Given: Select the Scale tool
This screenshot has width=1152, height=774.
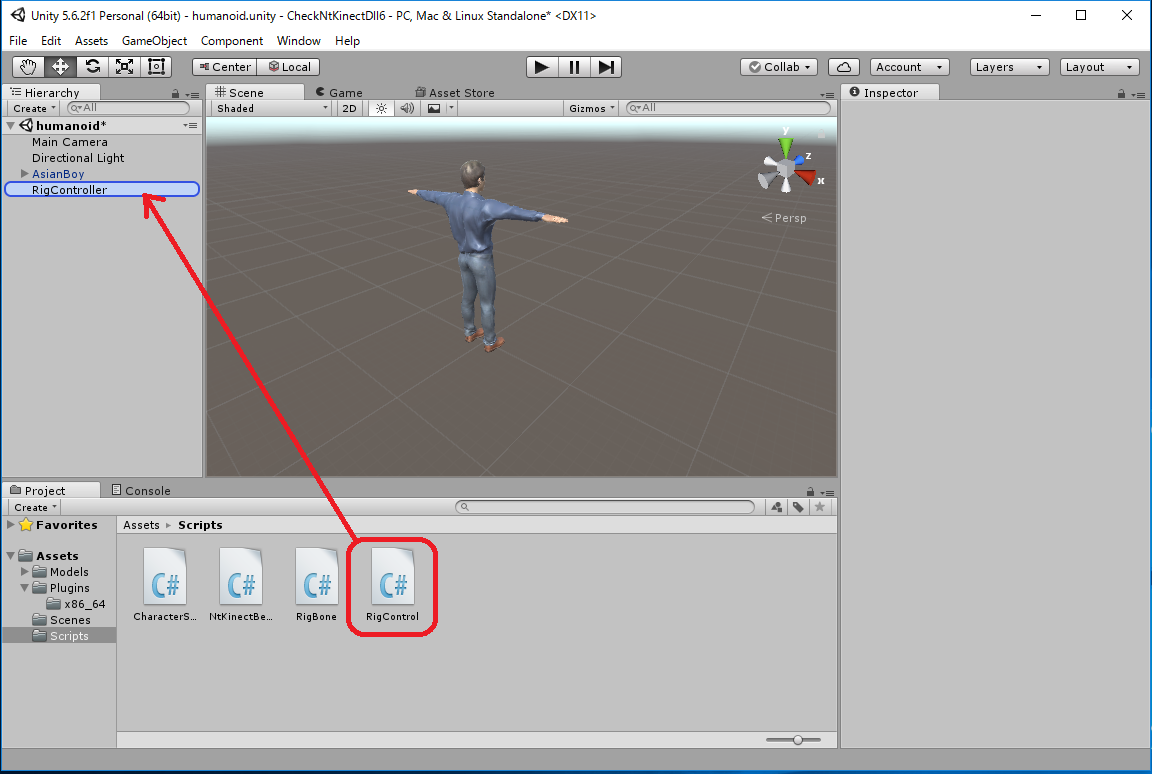Looking at the screenshot, I should (x=124, y=67).
